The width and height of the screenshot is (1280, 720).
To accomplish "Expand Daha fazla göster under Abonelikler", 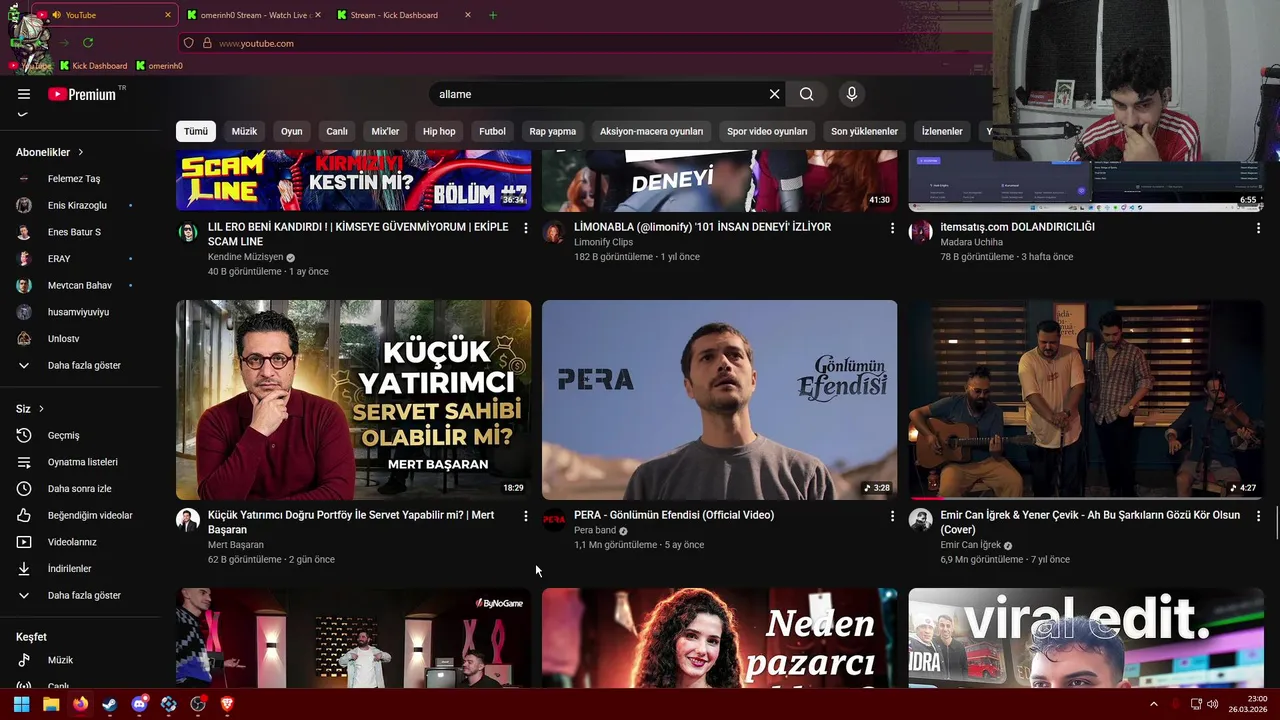I will (80, 365).
